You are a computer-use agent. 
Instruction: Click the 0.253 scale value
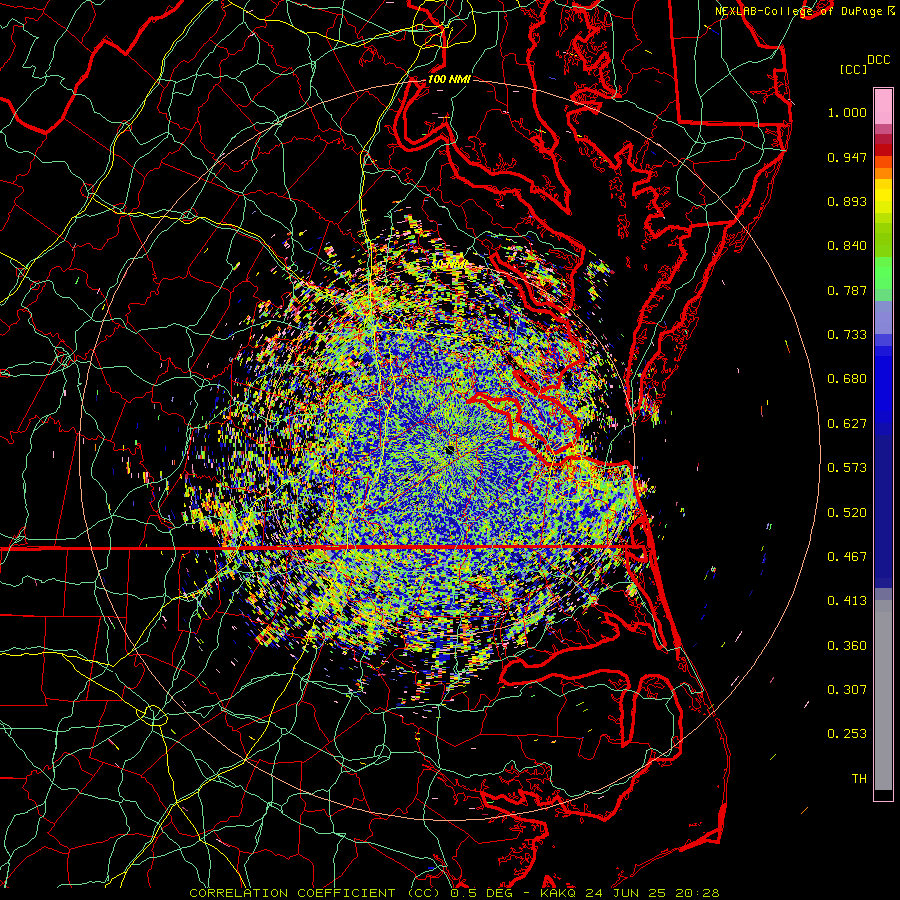coord(847,734)
